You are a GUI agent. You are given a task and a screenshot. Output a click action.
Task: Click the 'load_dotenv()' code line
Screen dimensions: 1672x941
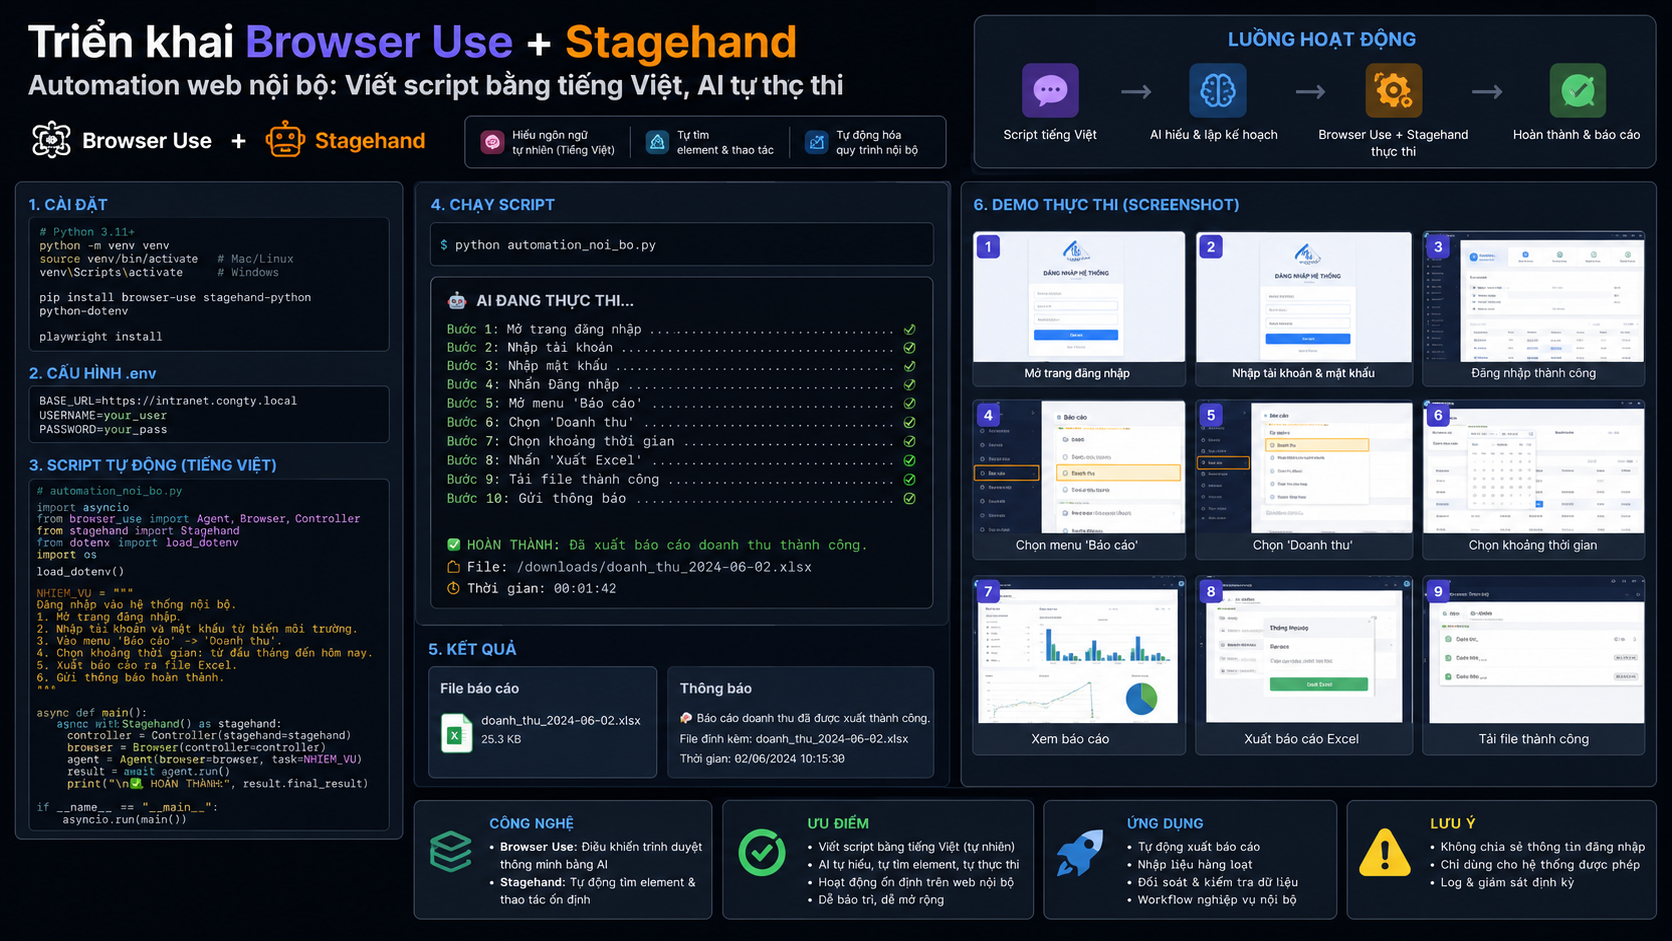point(80,572)
